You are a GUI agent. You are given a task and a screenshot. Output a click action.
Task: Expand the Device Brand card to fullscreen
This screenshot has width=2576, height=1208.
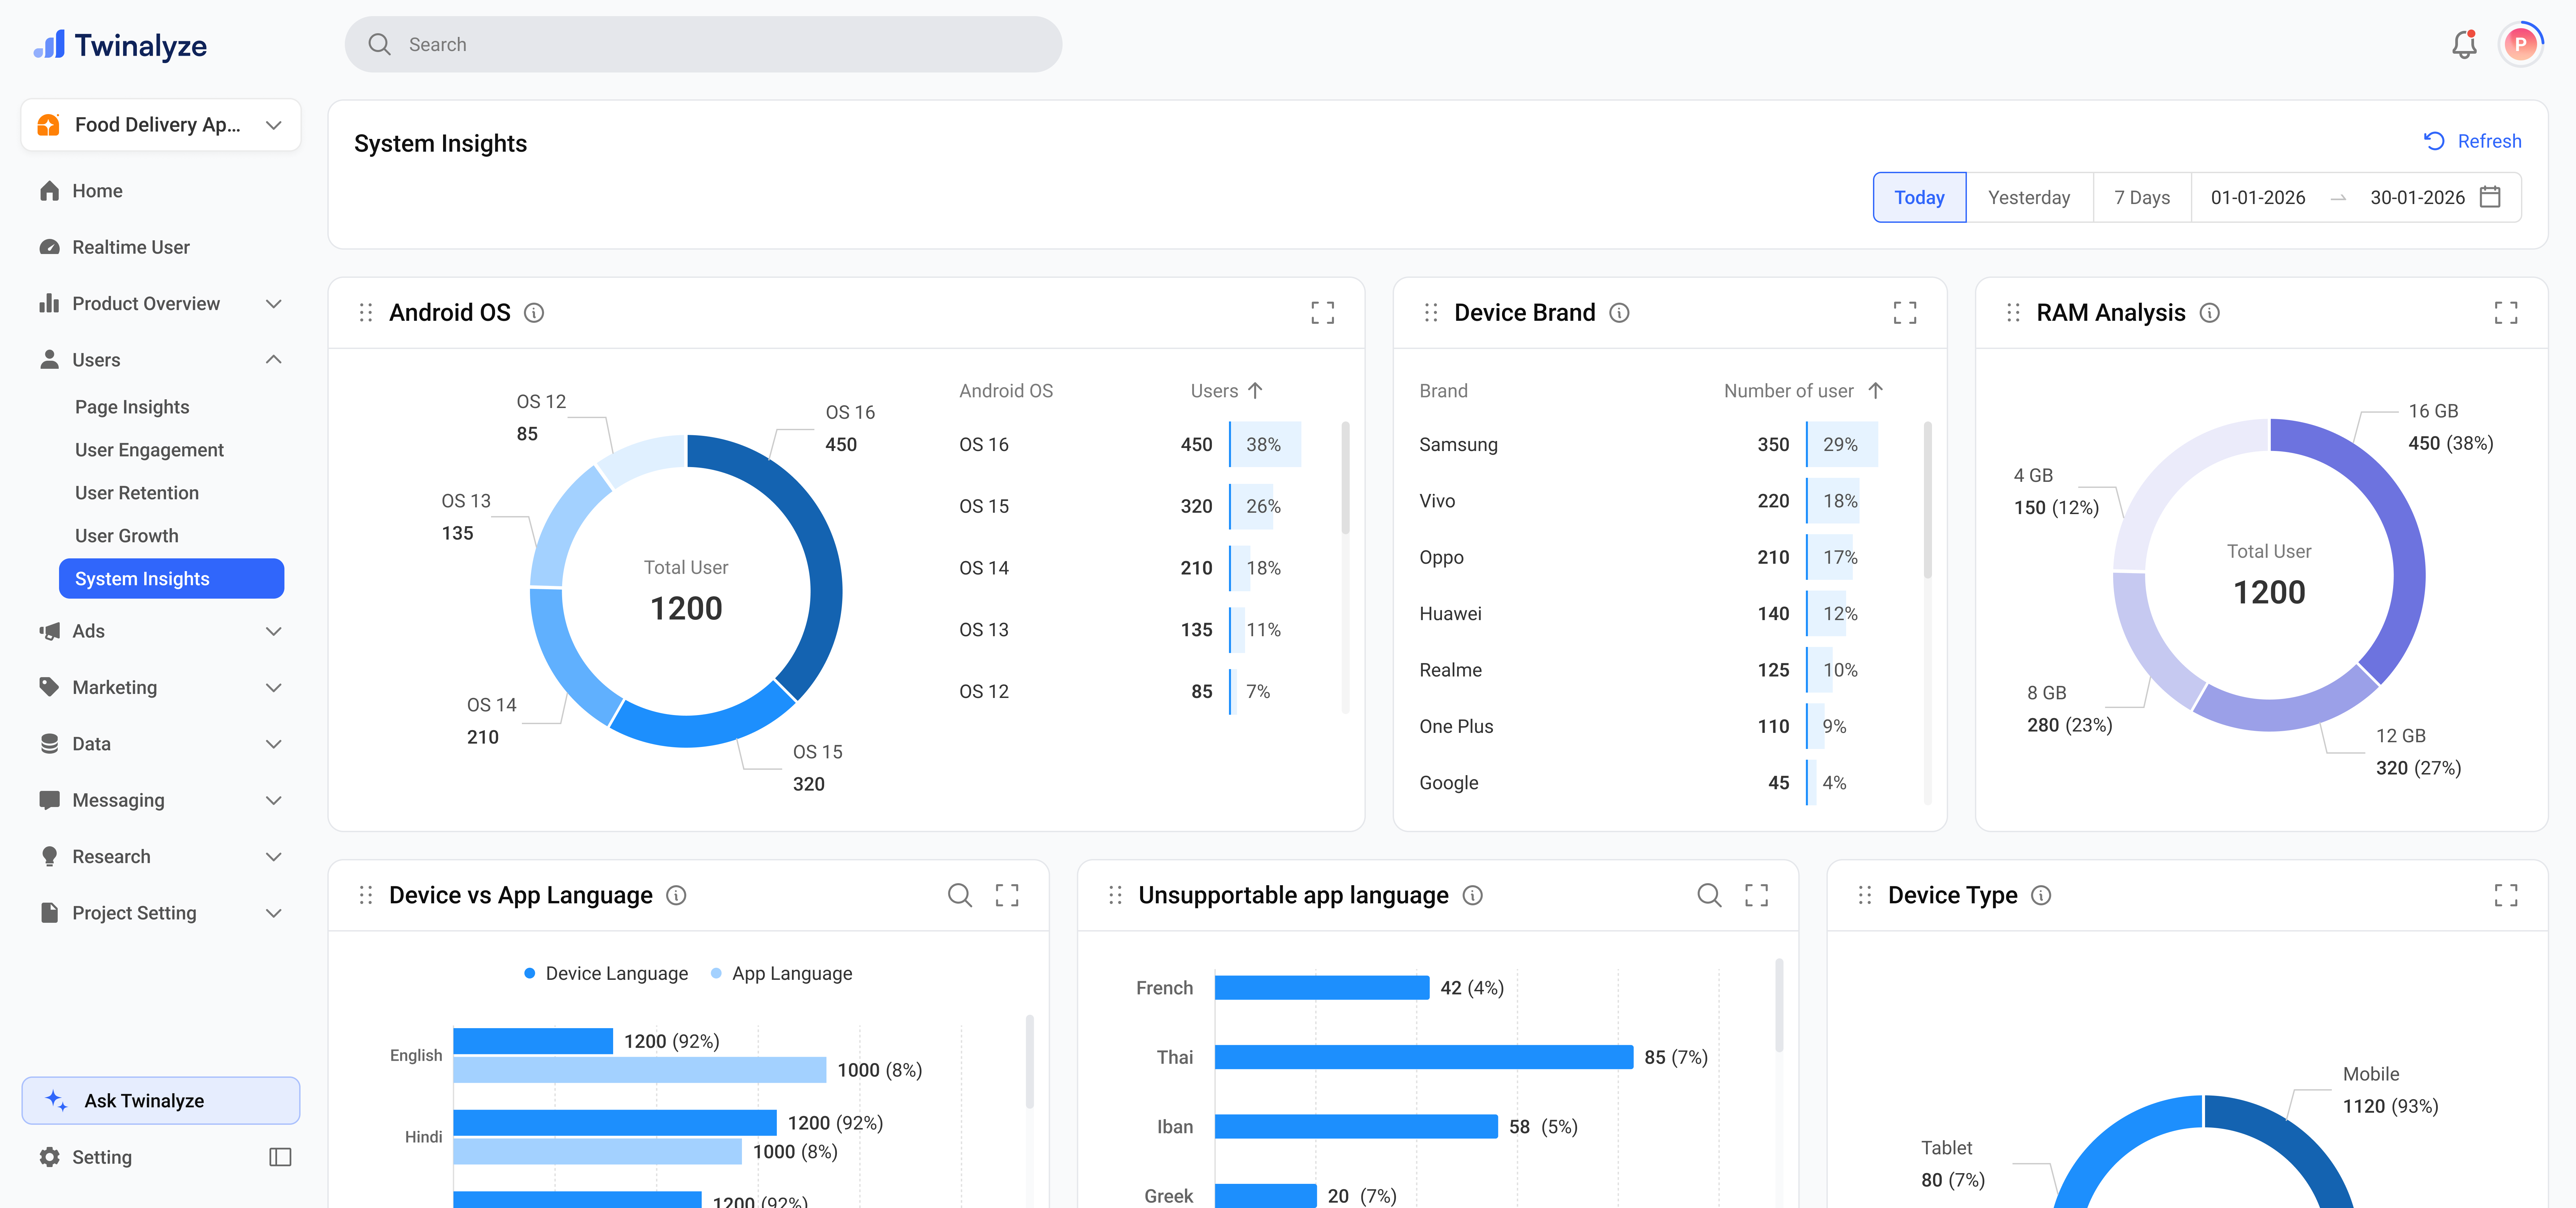point(1905,313)
